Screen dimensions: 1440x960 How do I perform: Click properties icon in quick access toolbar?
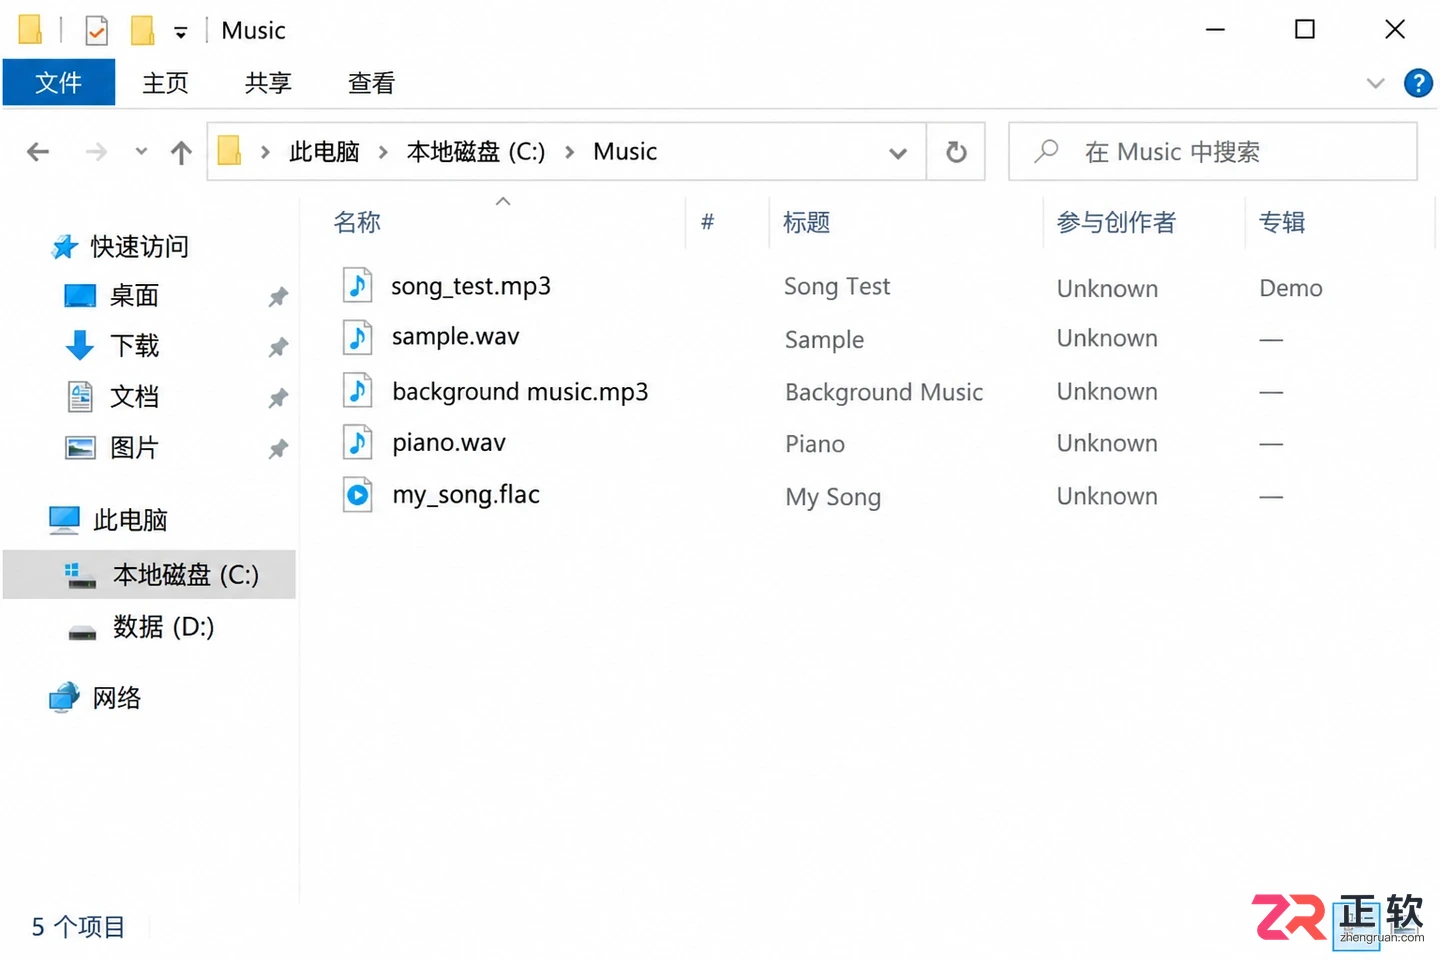pyautogui.click(x=96, y=31)
